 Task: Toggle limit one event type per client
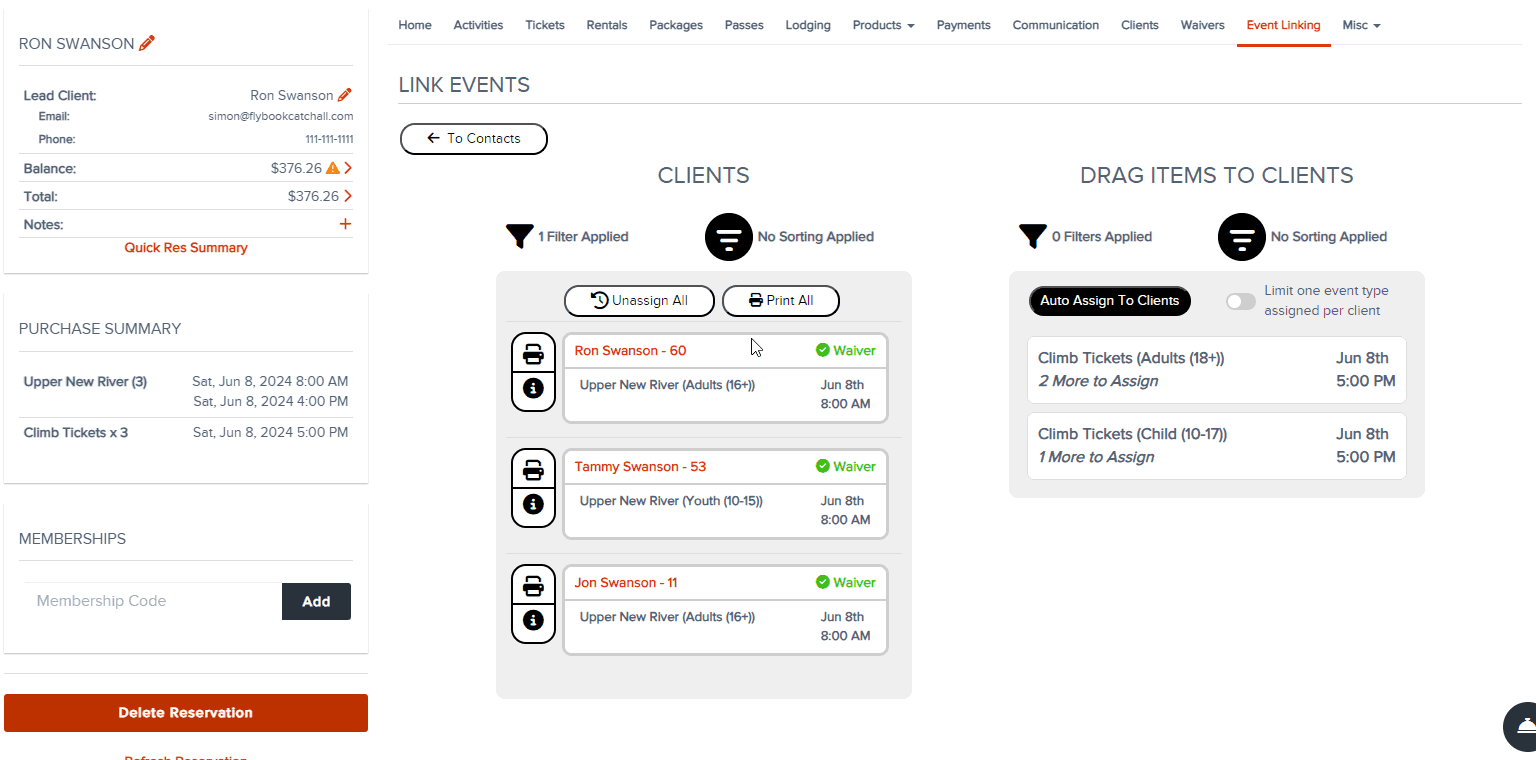(x=1241, y=302)
